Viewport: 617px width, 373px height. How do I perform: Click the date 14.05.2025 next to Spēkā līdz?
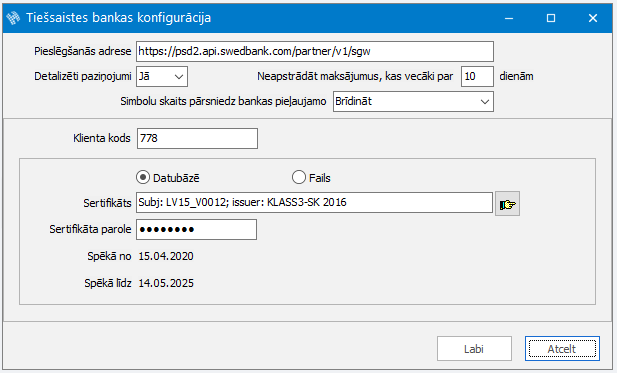166,283
